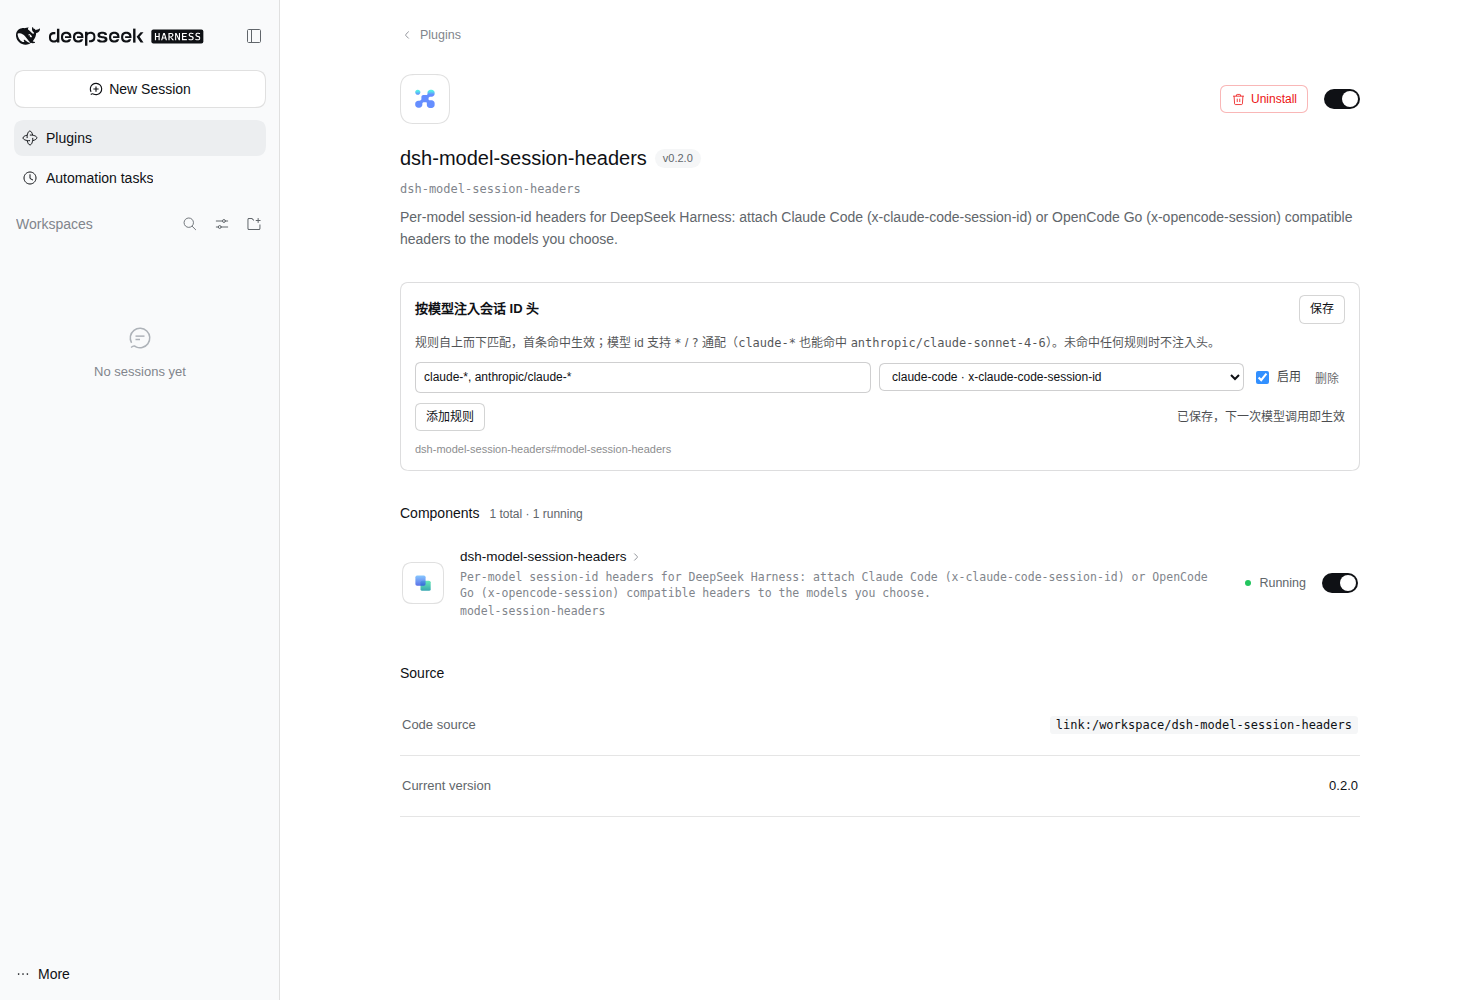Search workspaces with magnifier icon
The width and height of the screenshot is (1480, 1000).
[190, 224]
